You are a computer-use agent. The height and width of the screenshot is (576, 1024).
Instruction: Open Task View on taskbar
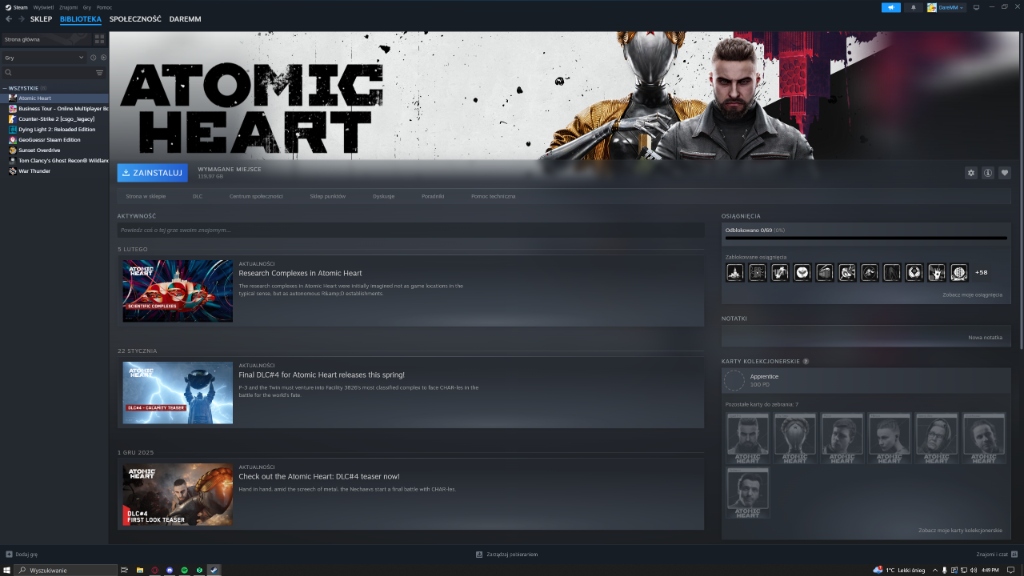(x=124, y=570)
